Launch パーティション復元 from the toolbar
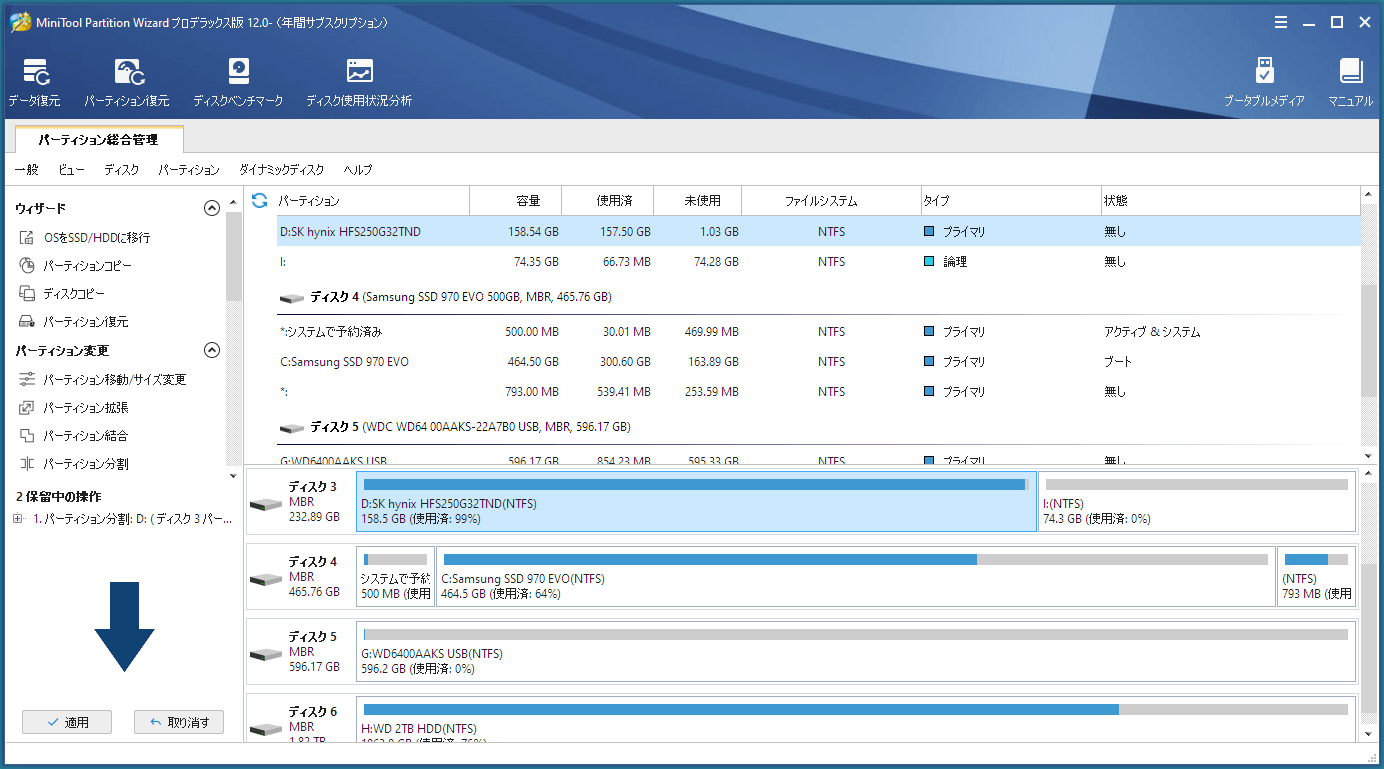The image size is (1384, 769). pyautogui.click(x=127, y=82)
